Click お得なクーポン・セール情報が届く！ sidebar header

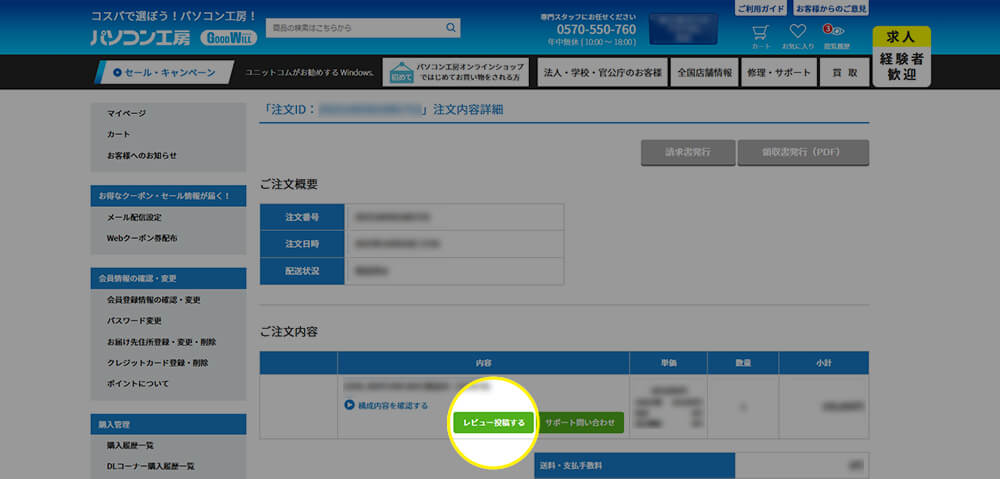click(x=168, y=196)
